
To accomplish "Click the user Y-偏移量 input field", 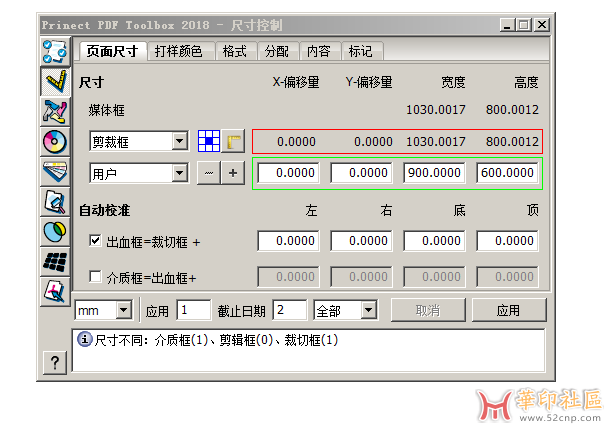I will pyautogui.click(x=361, y=173).
